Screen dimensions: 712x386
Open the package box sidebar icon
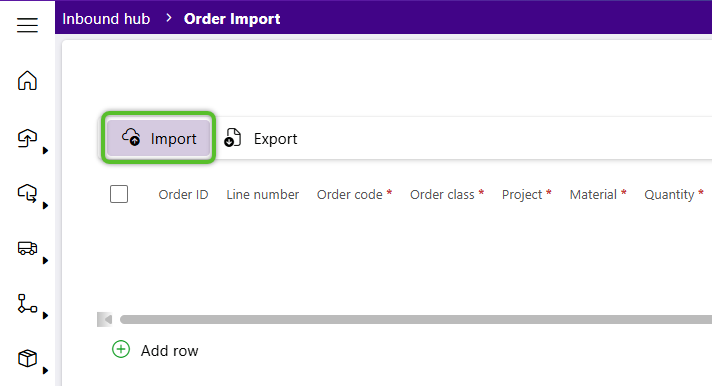27,358
